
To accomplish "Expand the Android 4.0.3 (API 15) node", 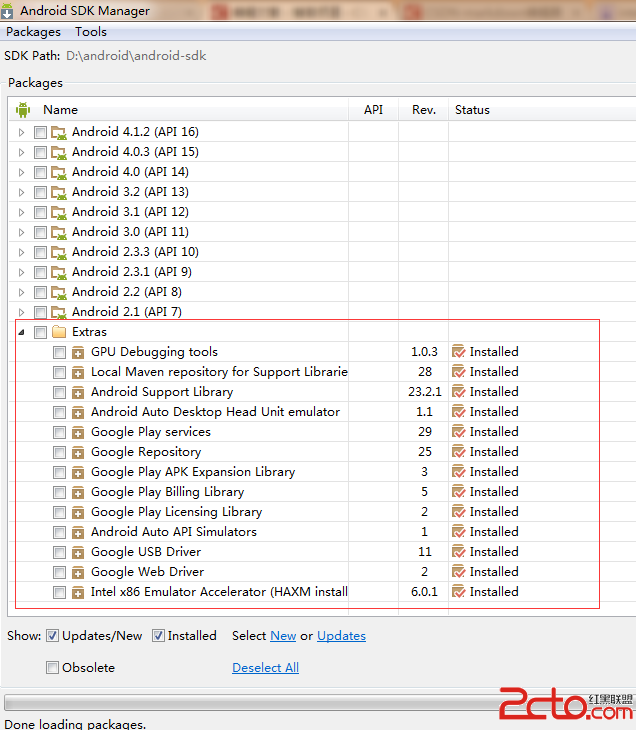I will pyautogui.click(x=22, y=152).
